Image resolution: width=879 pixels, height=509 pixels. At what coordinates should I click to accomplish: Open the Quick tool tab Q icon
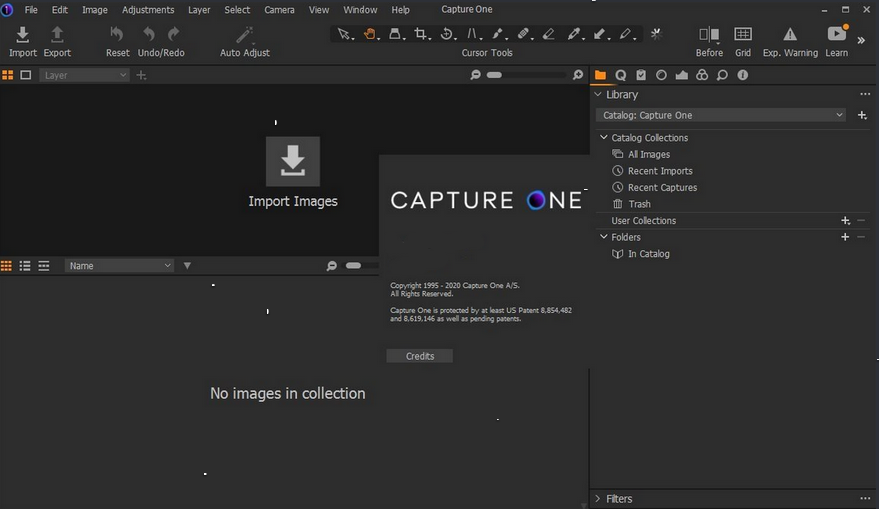pyautogui.click(x=621, y=75)
